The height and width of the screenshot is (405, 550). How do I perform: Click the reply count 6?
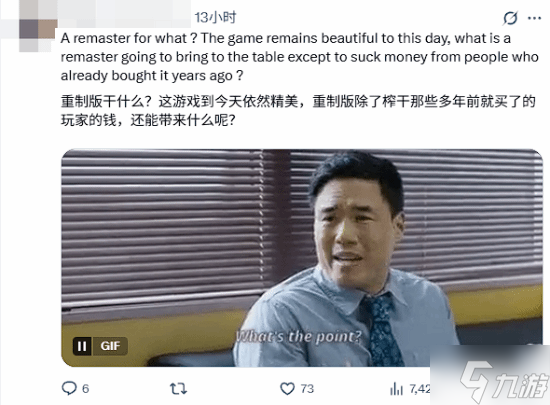86,389
